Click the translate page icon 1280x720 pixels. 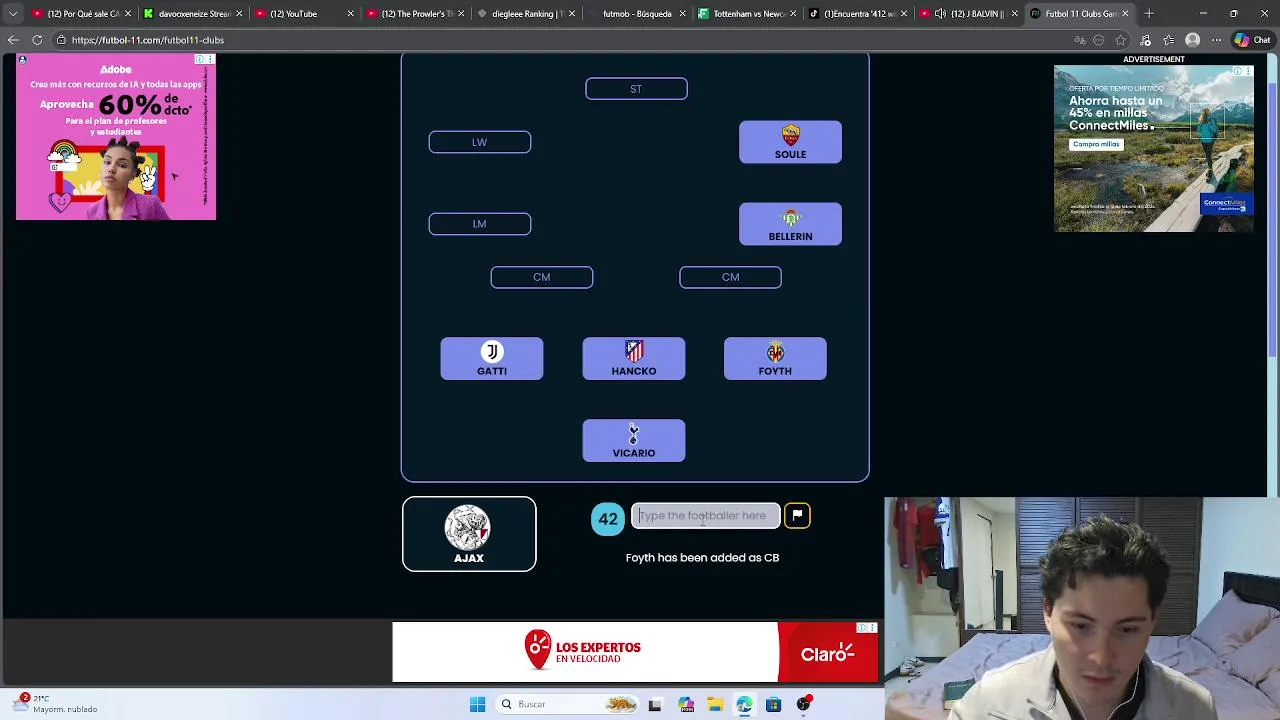[x=1080, y=40]
